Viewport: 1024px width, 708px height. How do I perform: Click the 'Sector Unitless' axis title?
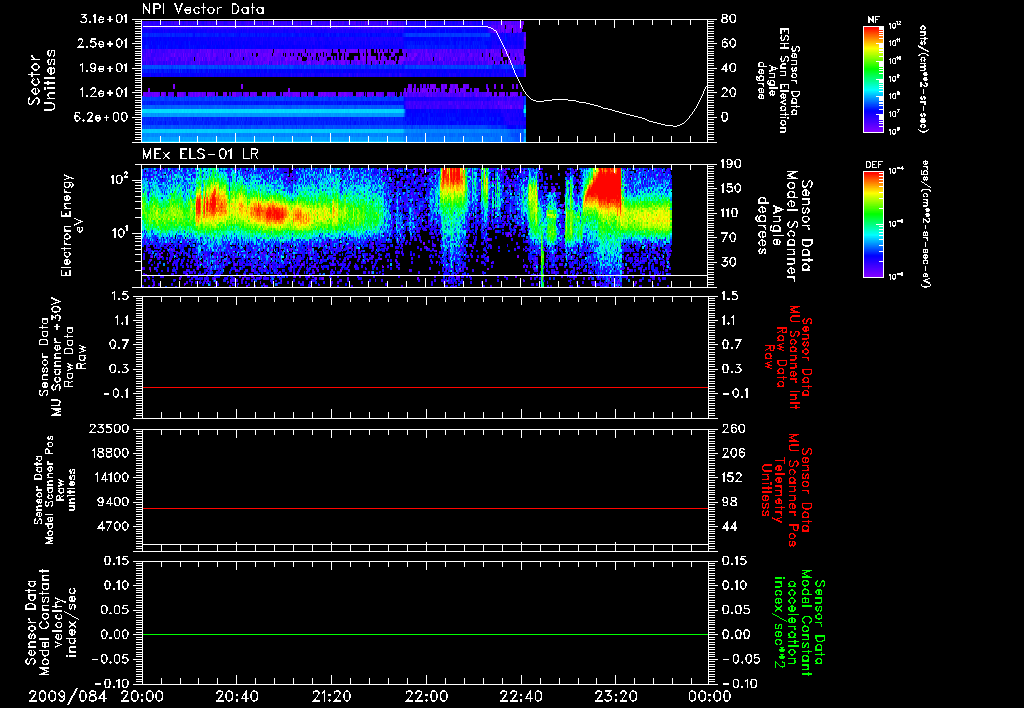pos(42,80)
